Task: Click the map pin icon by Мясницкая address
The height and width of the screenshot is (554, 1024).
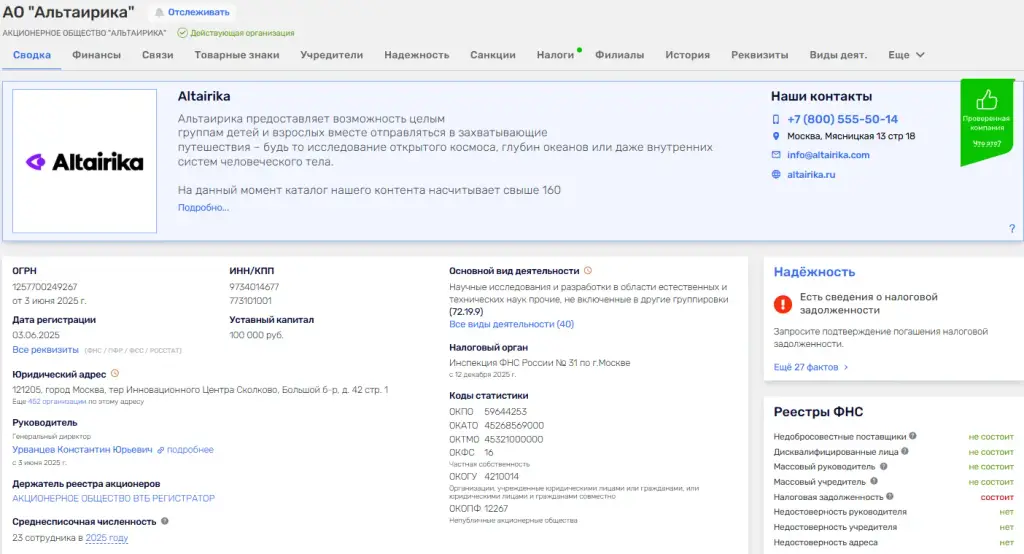Action: tap(776, 136)
